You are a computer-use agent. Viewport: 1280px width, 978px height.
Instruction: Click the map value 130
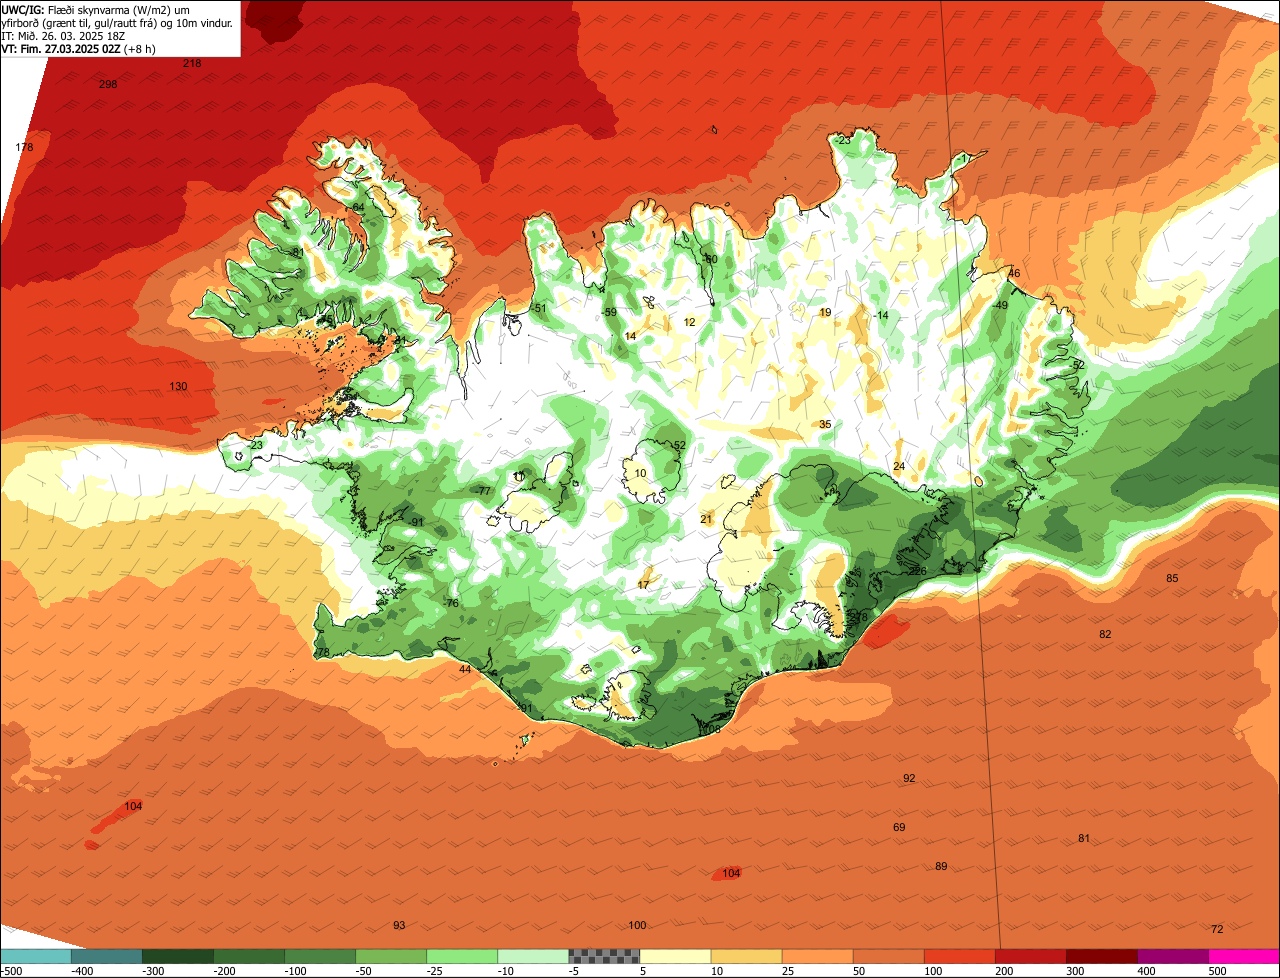point(178,386)
